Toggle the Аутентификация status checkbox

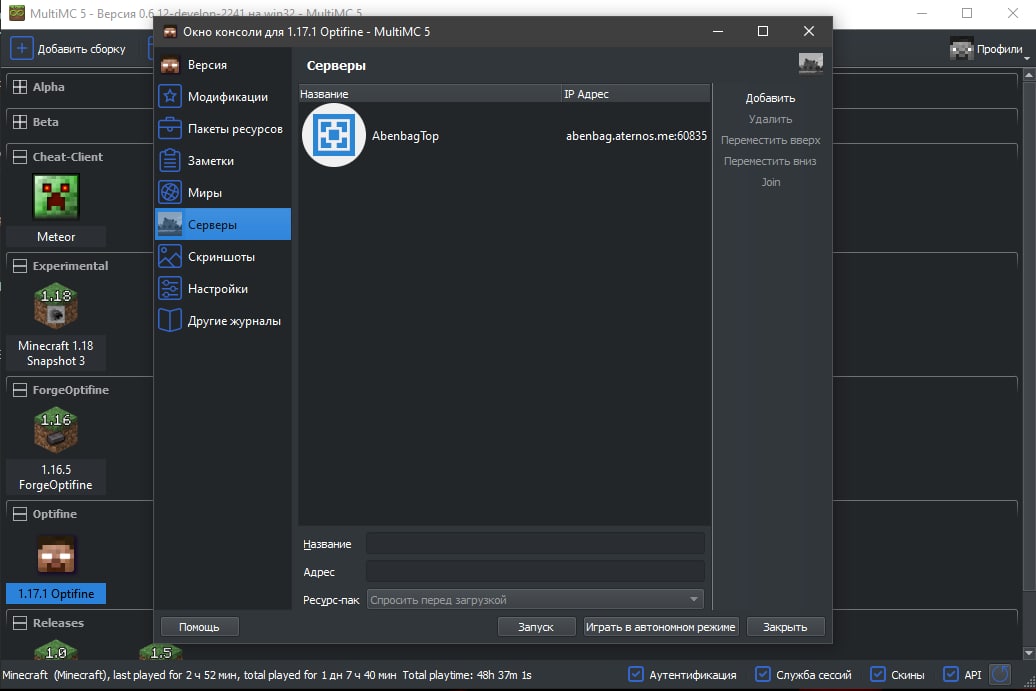coord(636,674)
